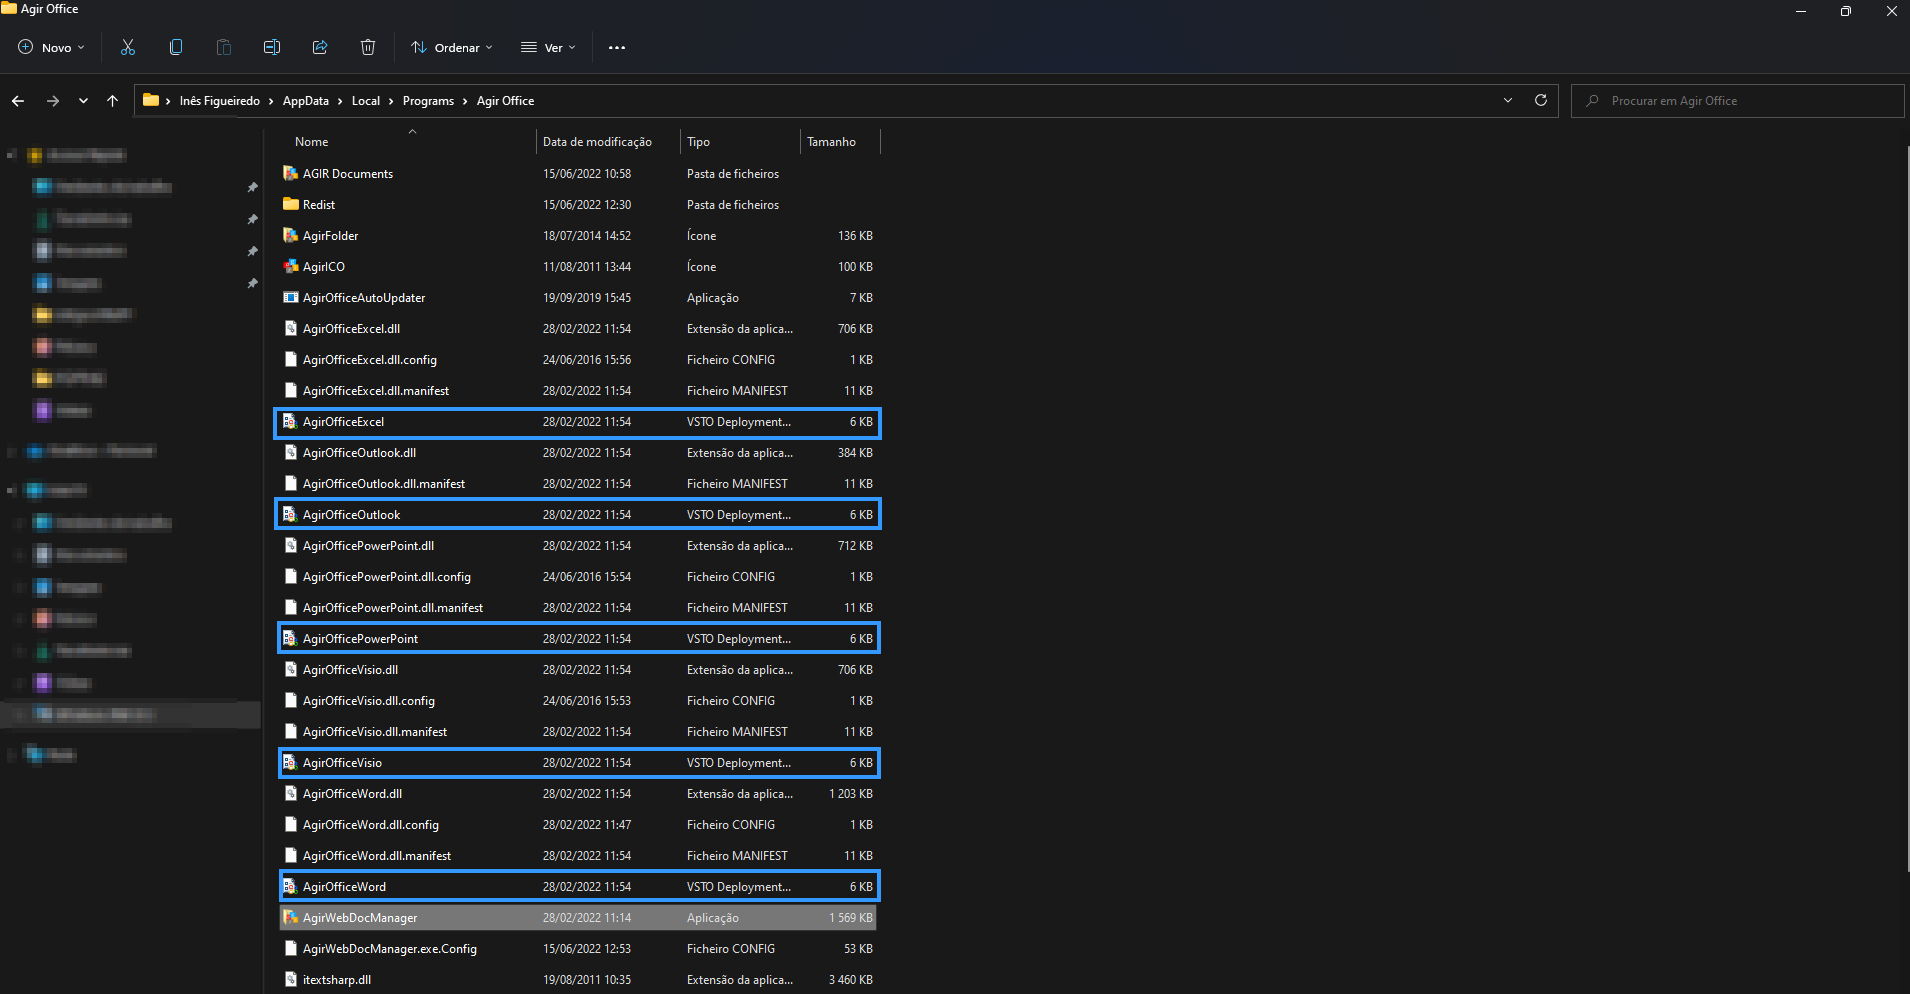Screen dimensions: 1910x994
Task: Open recent locations dropdown chevron
Action: [83, 101]
